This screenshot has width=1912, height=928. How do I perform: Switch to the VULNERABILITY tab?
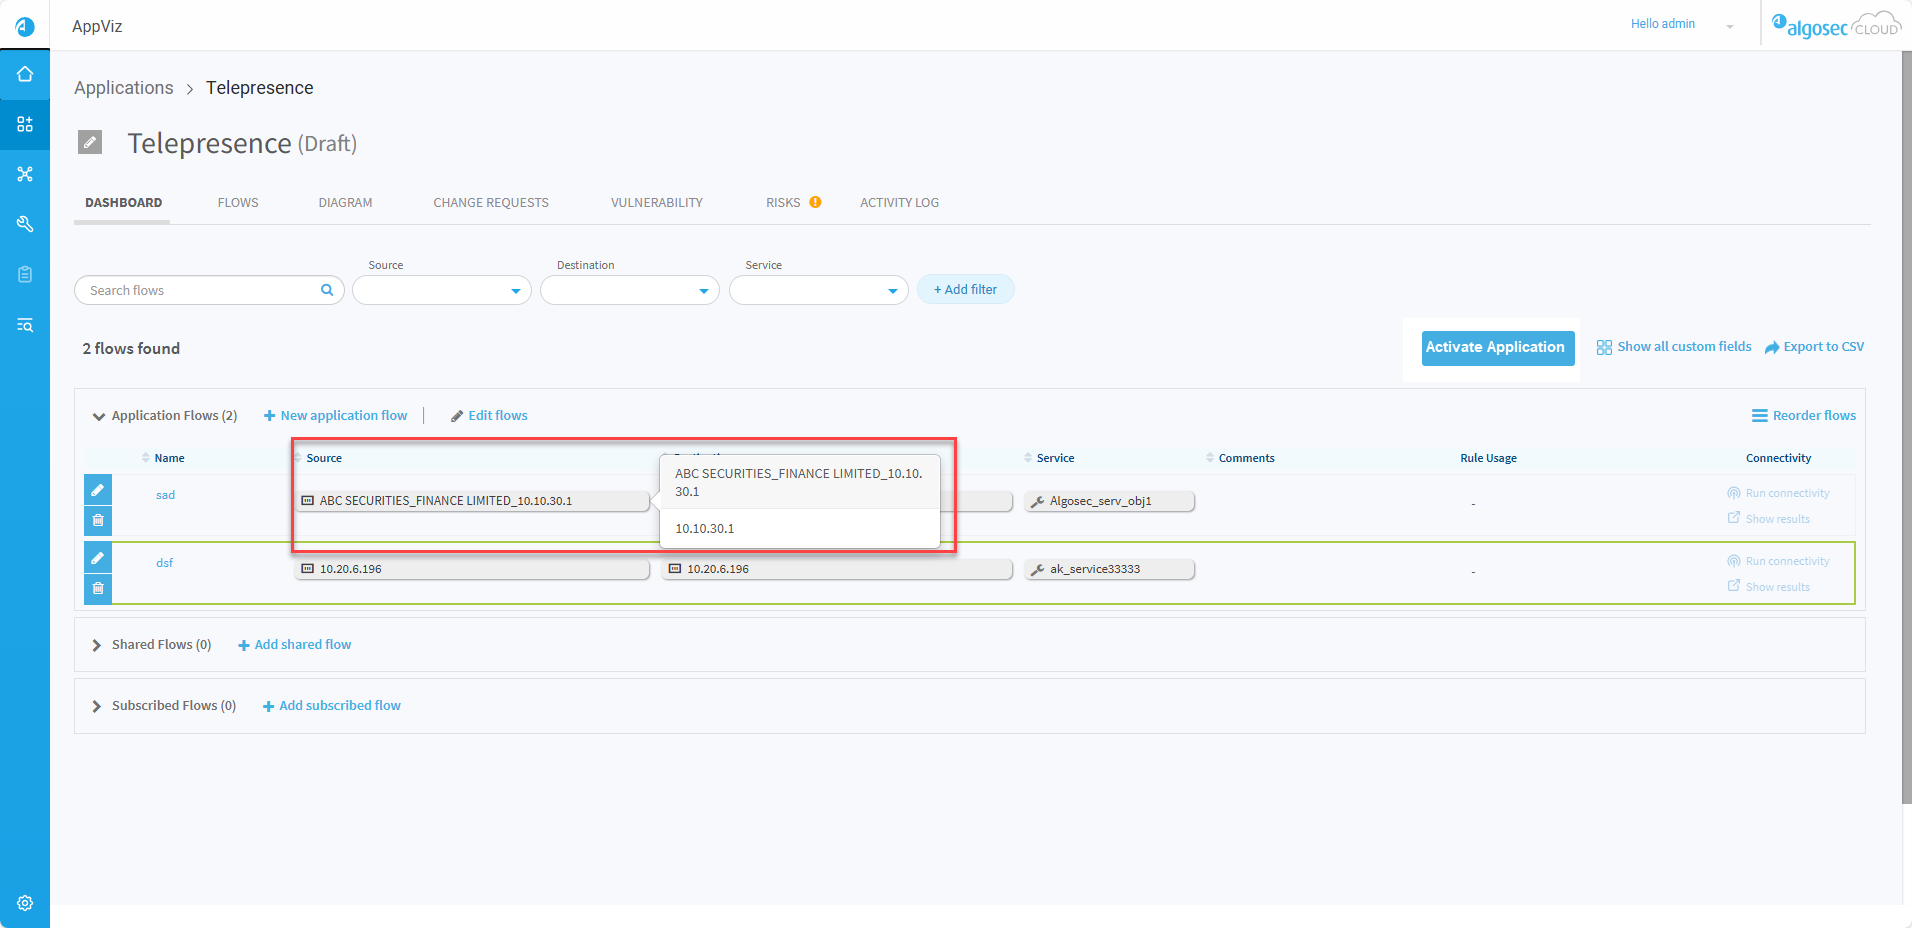pyautogui.click(x=656, y=203)
